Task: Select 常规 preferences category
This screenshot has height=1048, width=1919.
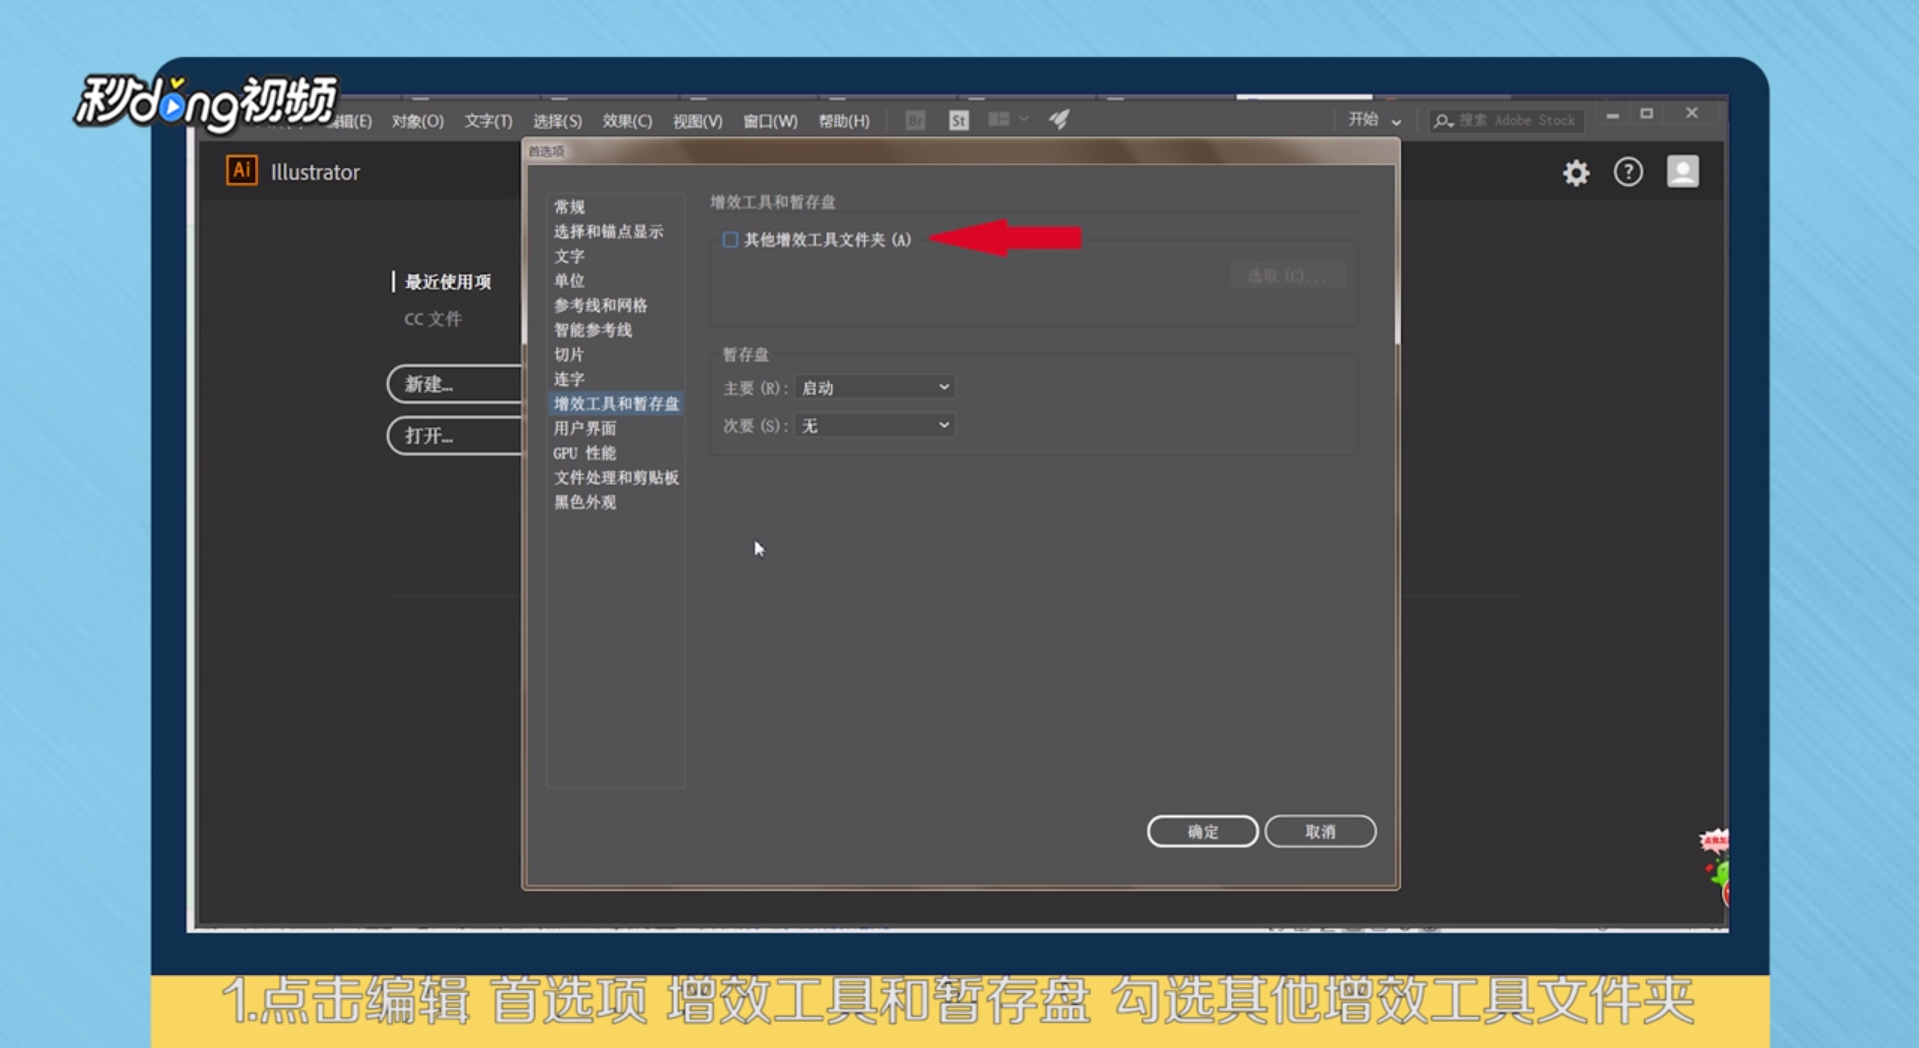Action: tap(569, 207)
